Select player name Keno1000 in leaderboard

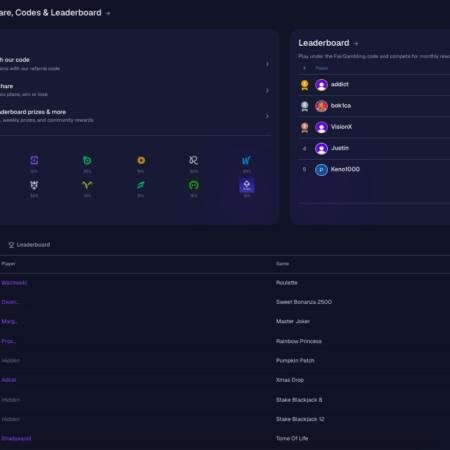pyautogui.click(x=345, y=169)
